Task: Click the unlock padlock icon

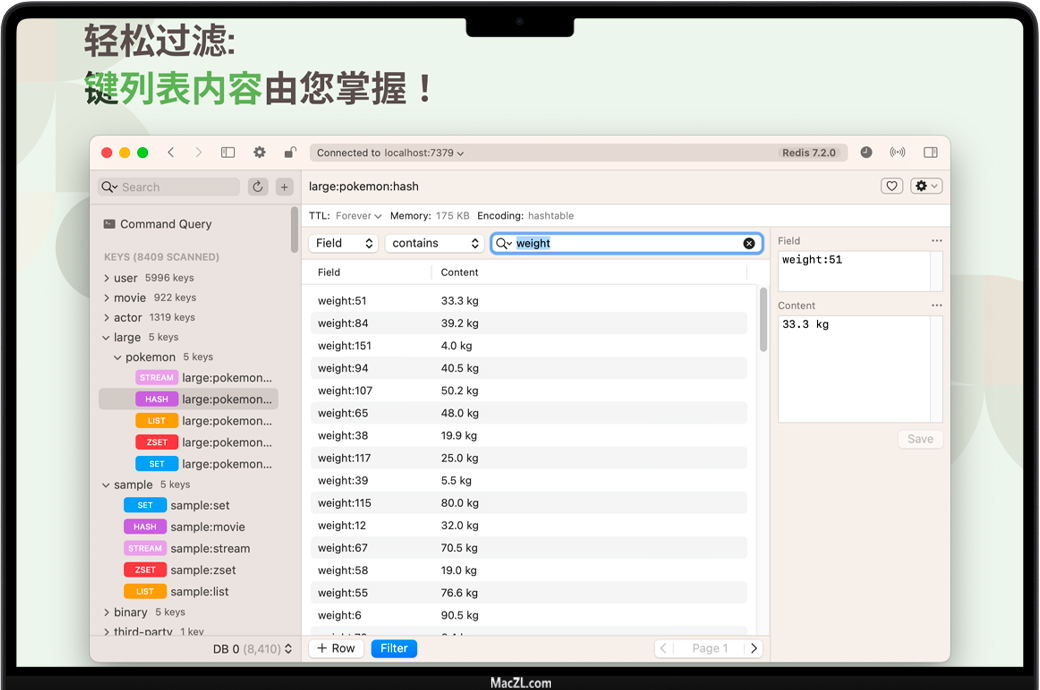Action: click(290, 153)
